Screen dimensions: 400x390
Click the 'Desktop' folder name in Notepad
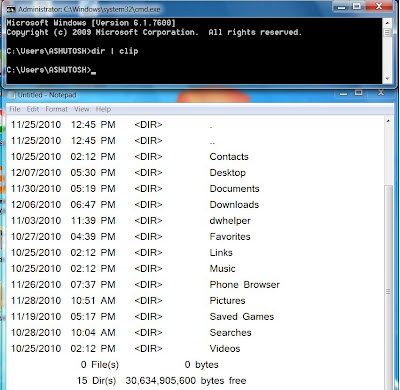[228, 173]
